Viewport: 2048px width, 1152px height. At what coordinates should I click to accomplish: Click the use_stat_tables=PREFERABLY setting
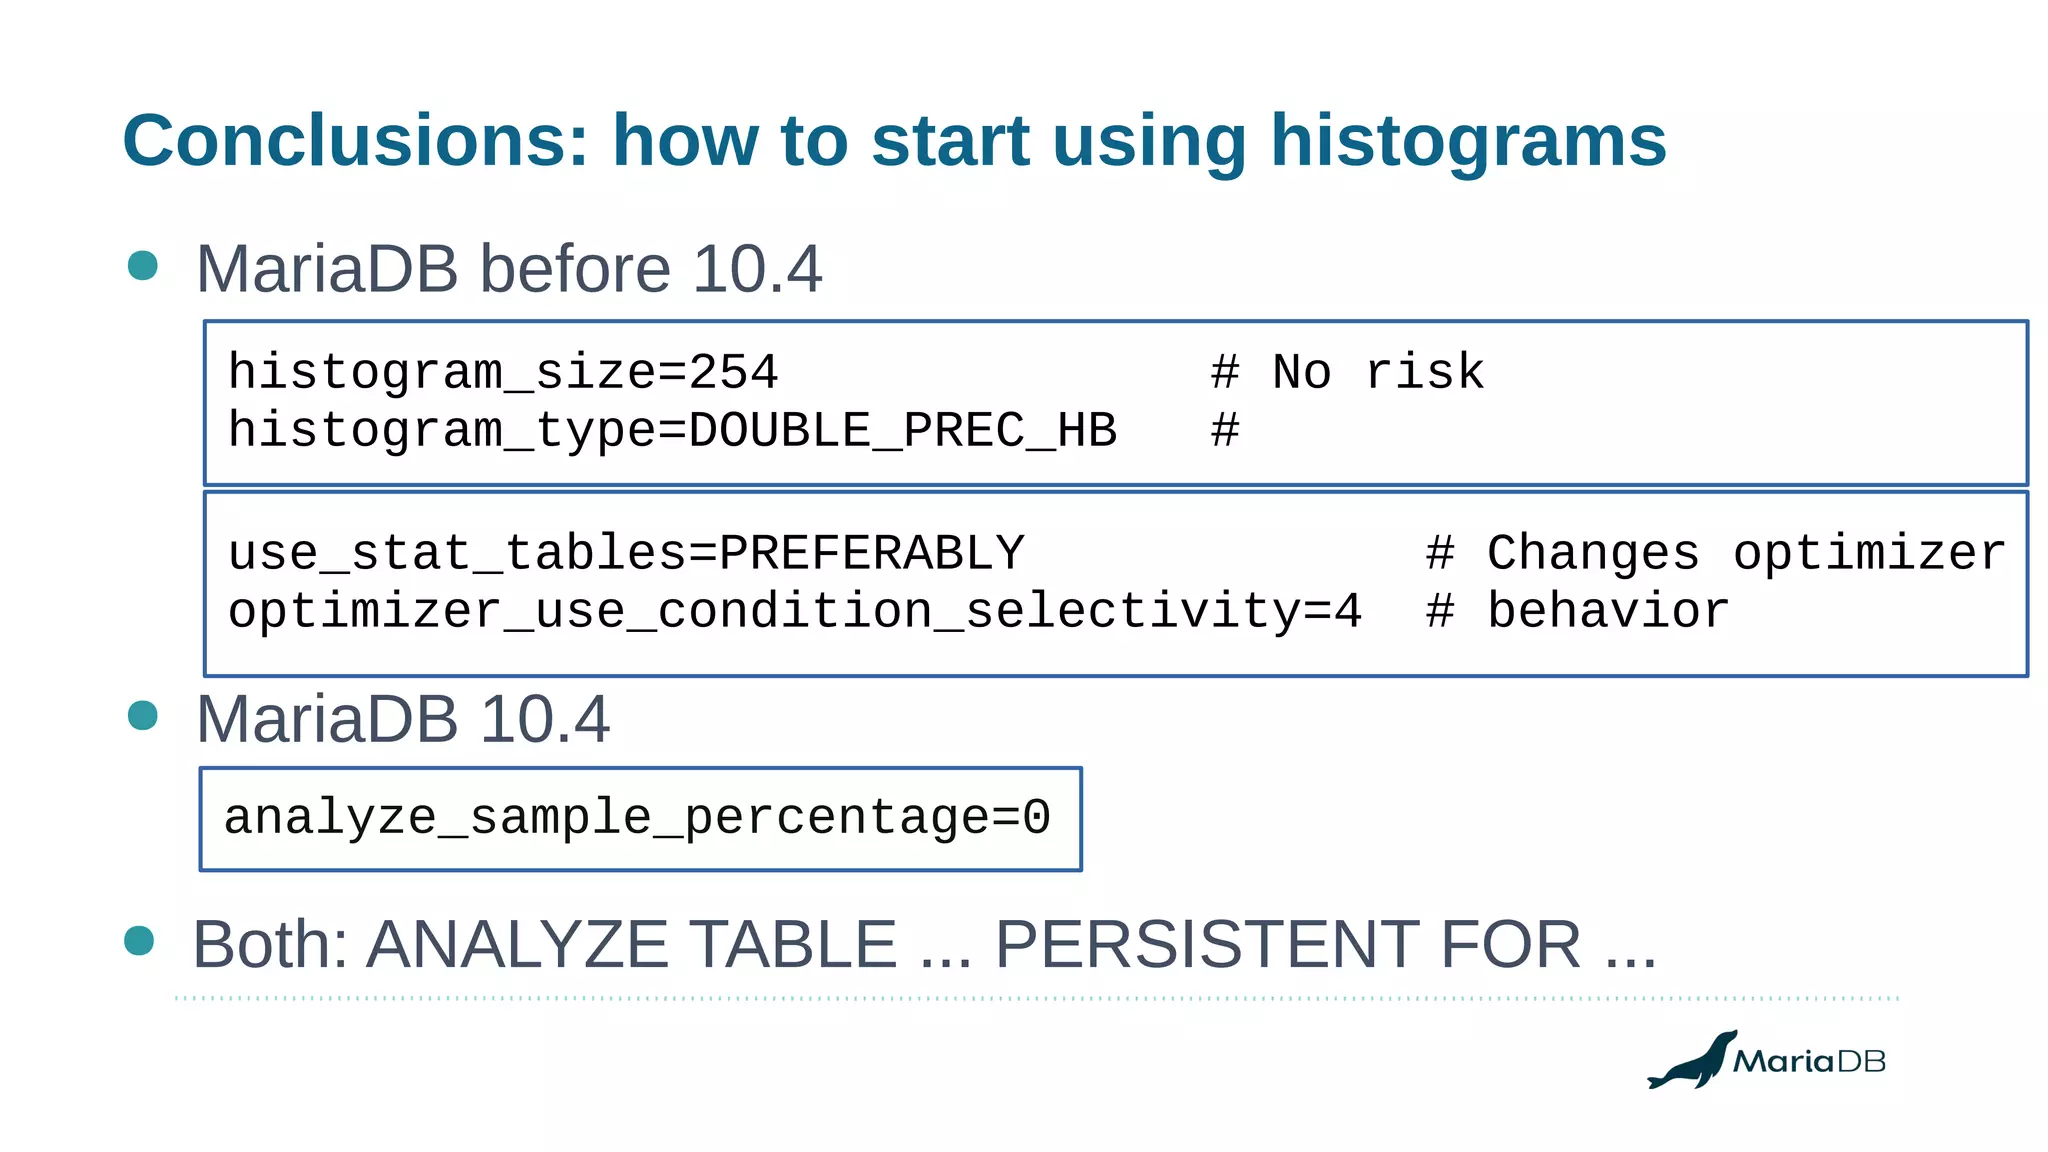click(626, 553)
